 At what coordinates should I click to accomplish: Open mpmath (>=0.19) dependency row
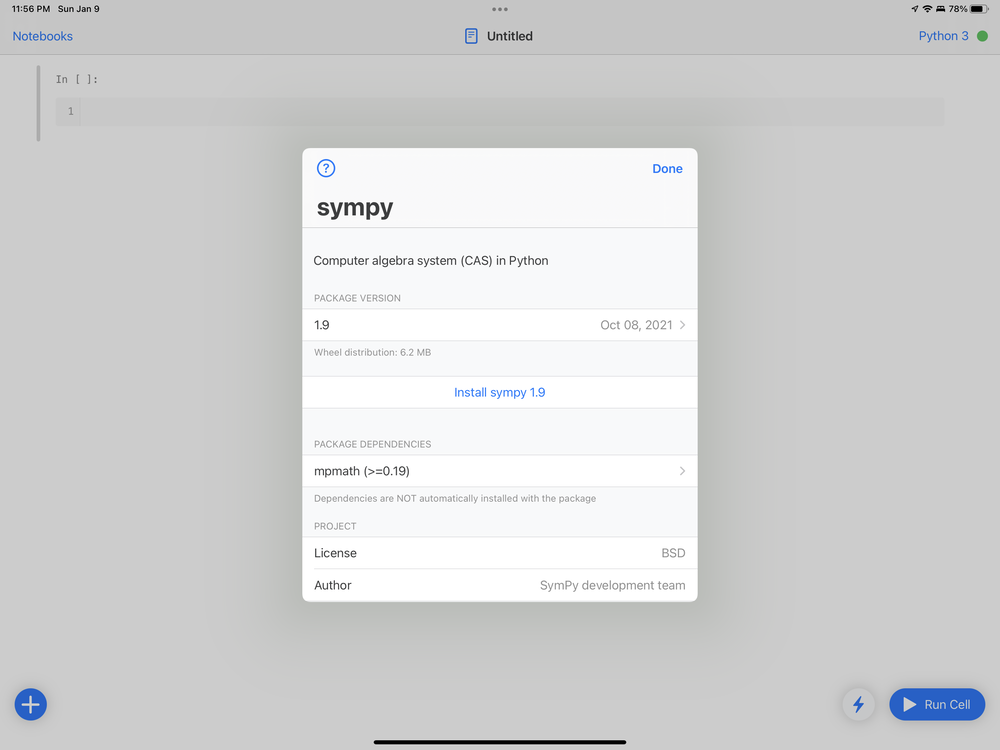click(499, 471)
